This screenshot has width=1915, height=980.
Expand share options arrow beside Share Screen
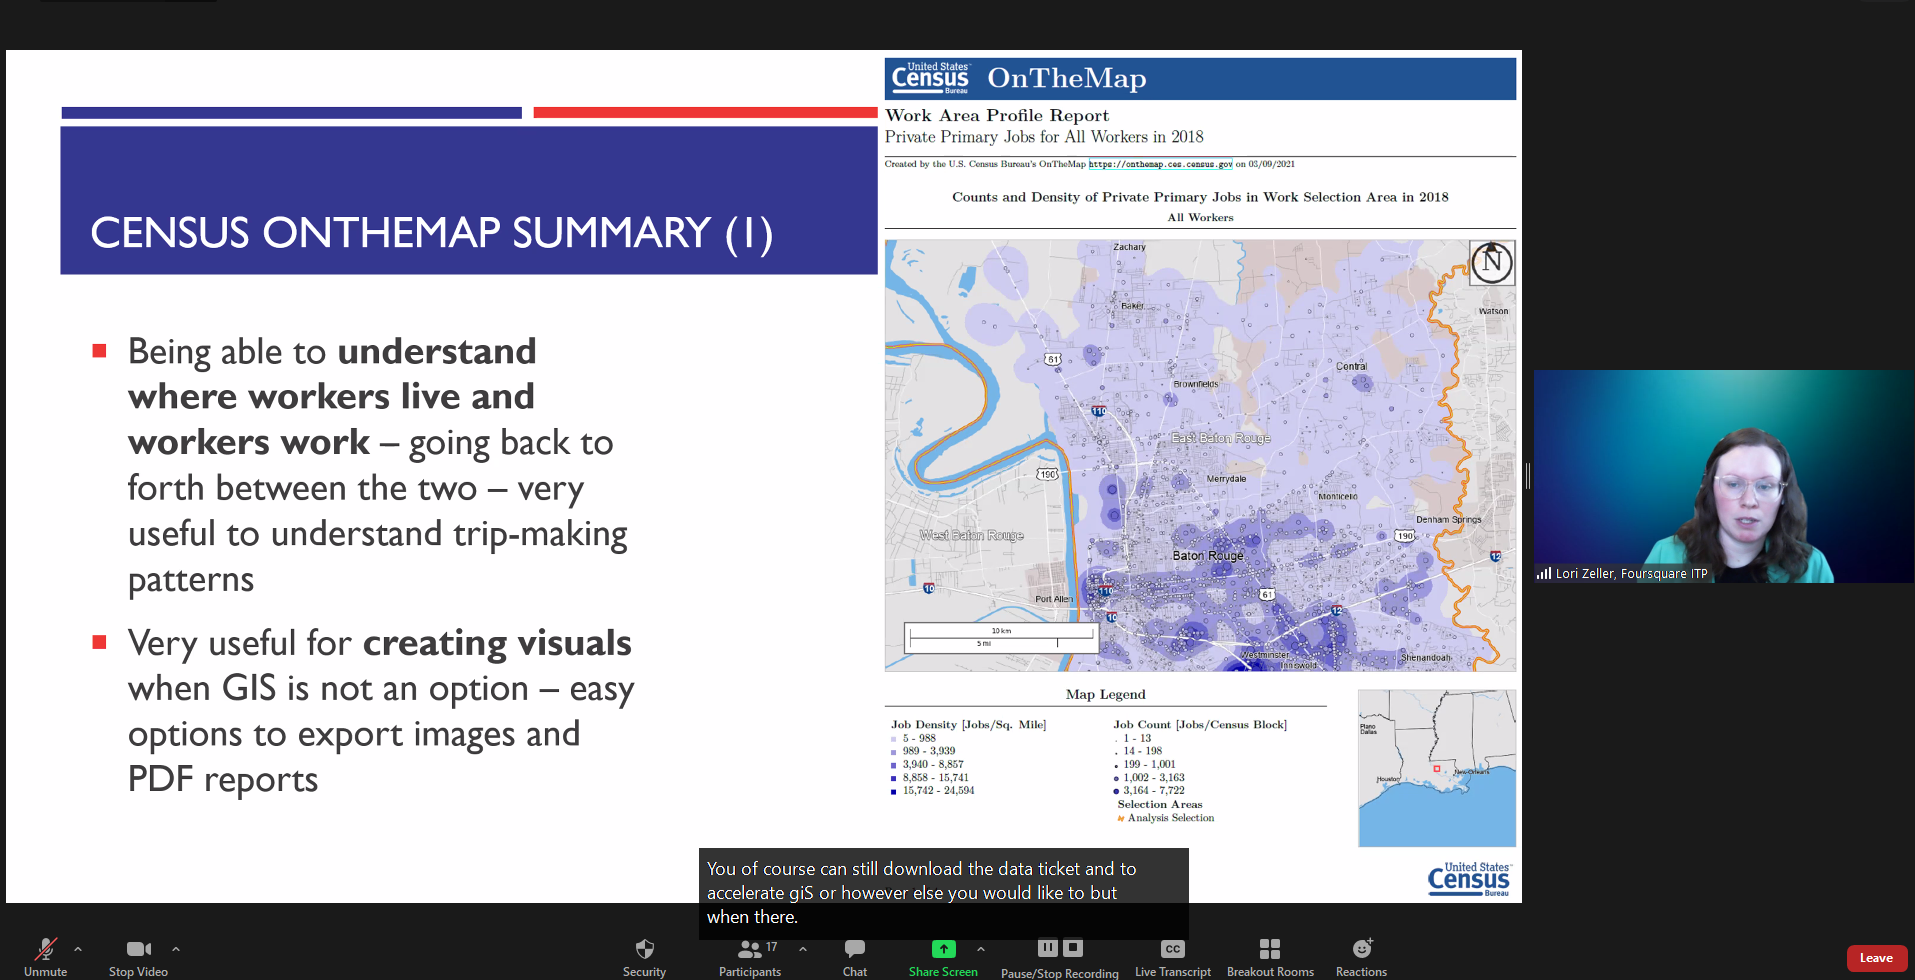coord(981,949)
